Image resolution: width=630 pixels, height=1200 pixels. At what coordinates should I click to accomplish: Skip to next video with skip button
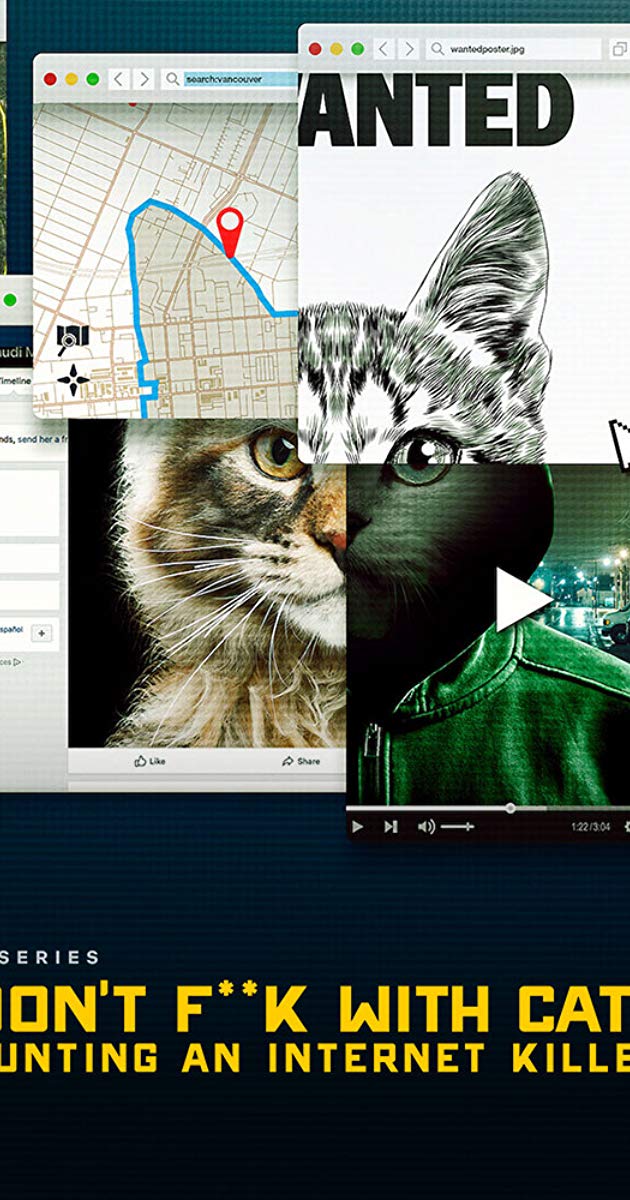391,826
